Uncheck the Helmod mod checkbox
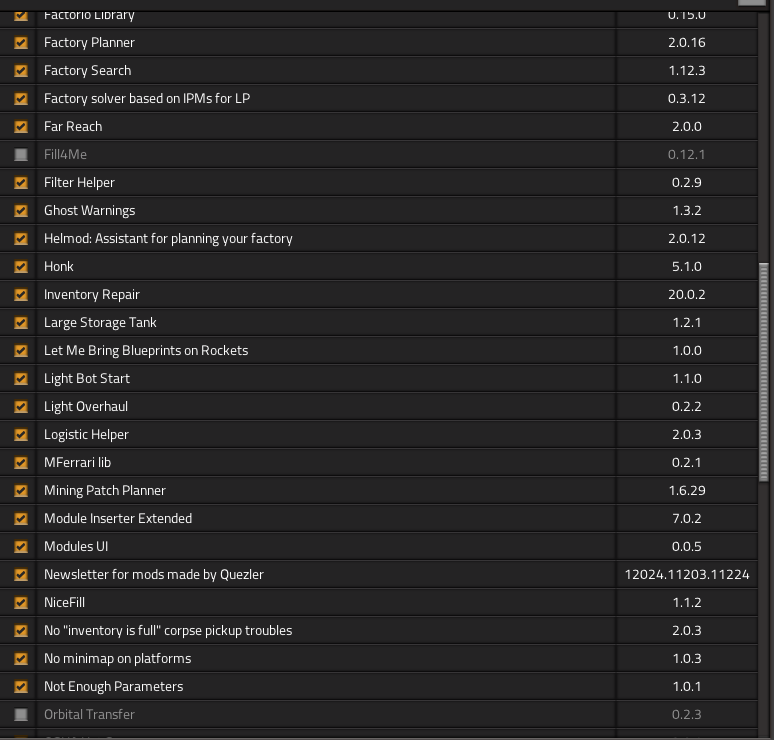Image resolution: width=774 pixels, height=740 pixels. [21, 238]
